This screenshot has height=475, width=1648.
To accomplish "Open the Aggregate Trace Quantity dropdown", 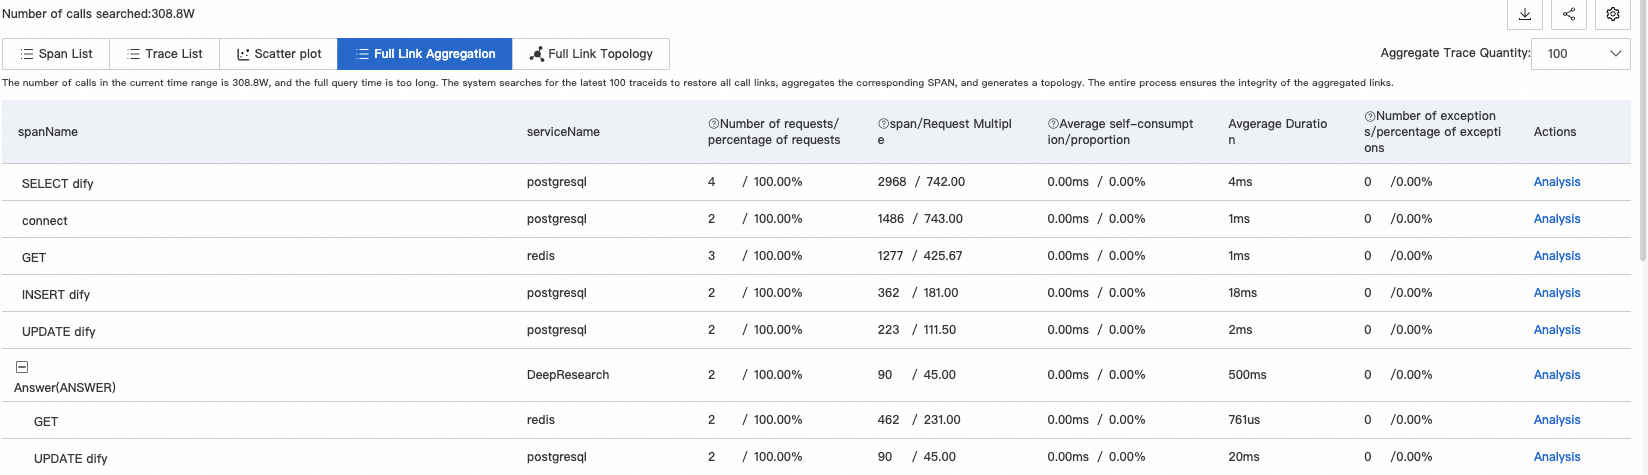I will coord(1580,54).
